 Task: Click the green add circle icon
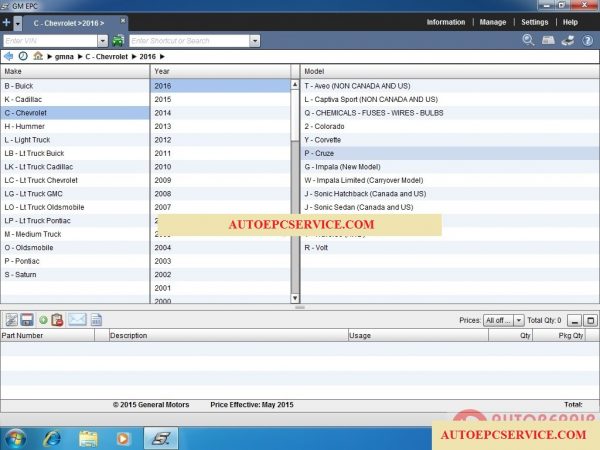(x=43, y=320)
